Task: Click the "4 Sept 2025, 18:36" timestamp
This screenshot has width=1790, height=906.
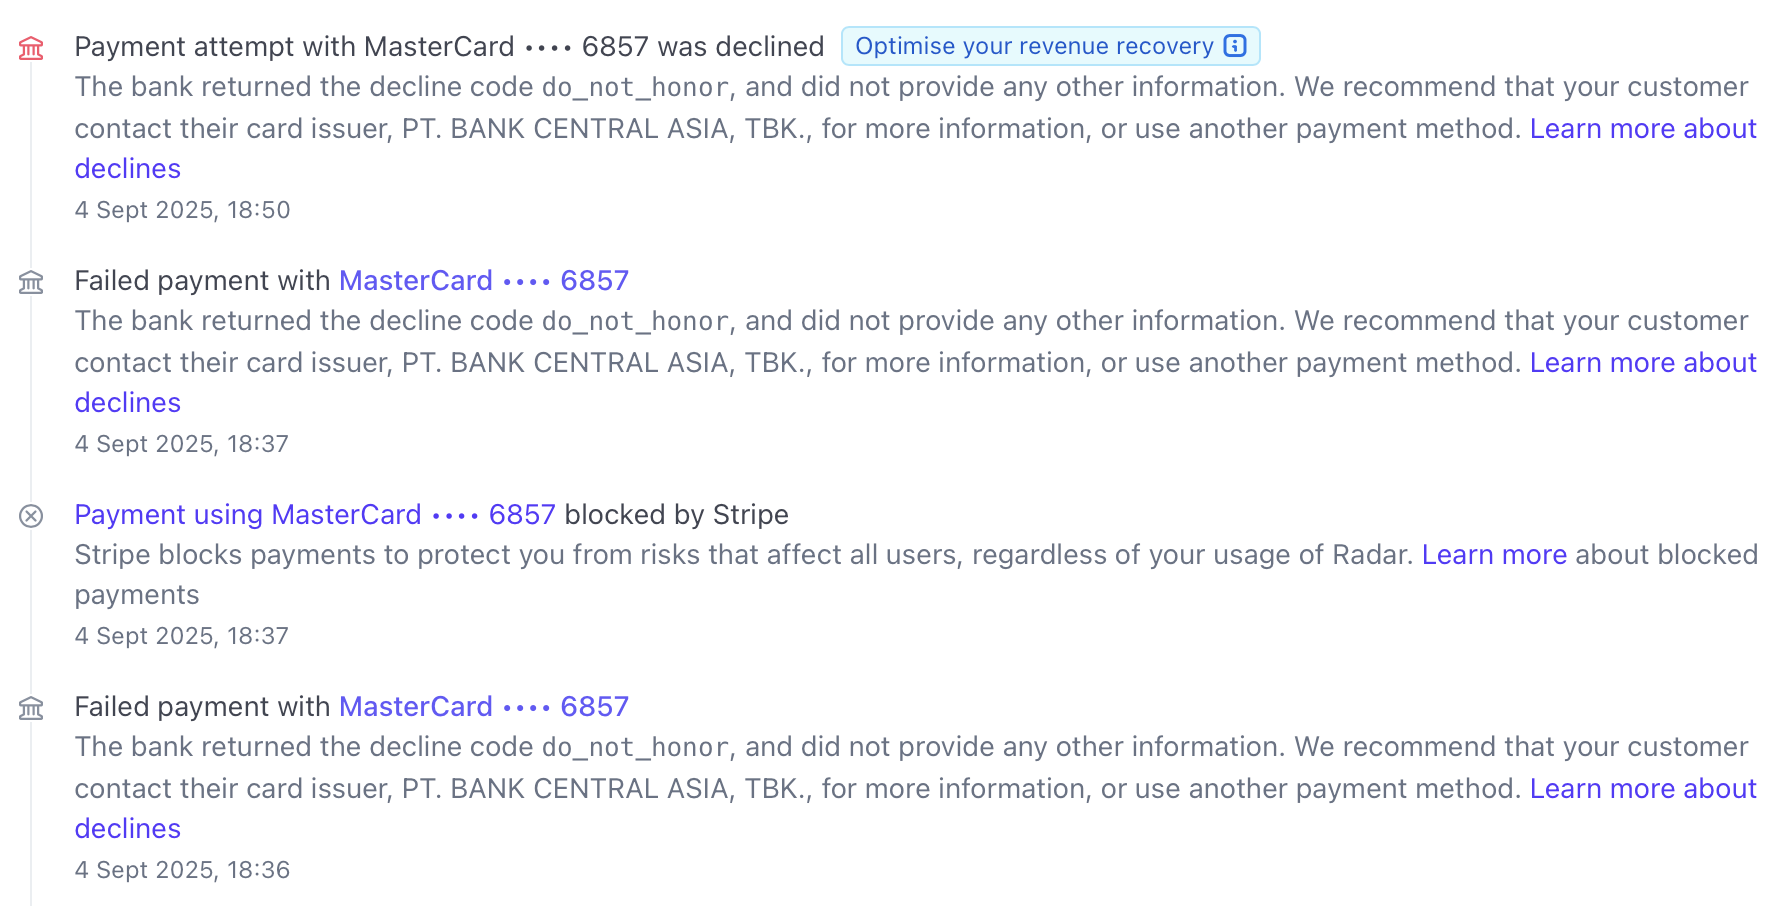Action: click(x=182, y=870)
